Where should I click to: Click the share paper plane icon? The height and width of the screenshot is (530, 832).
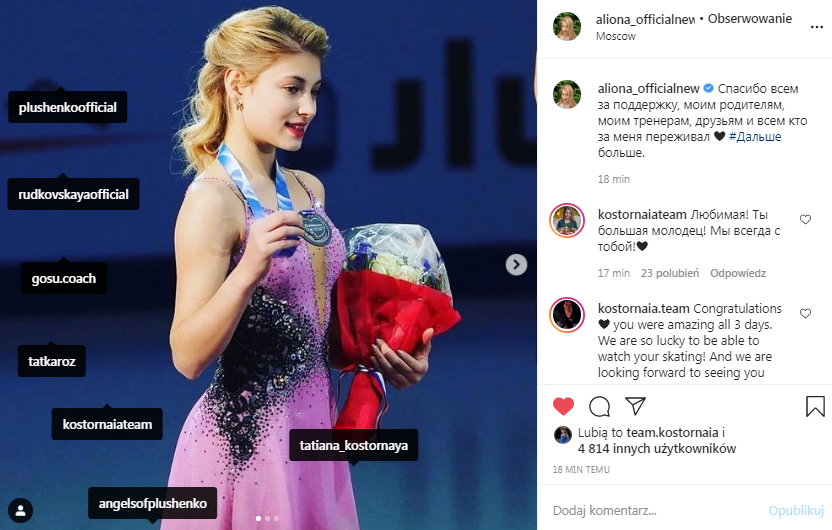[x=635, y=406]
